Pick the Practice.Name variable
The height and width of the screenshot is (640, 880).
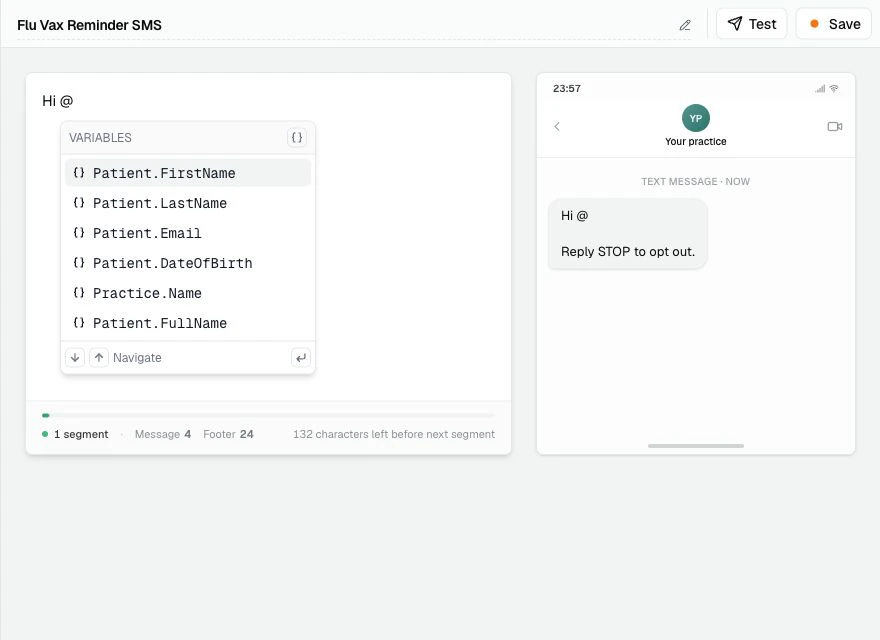[x=188, y=293]
